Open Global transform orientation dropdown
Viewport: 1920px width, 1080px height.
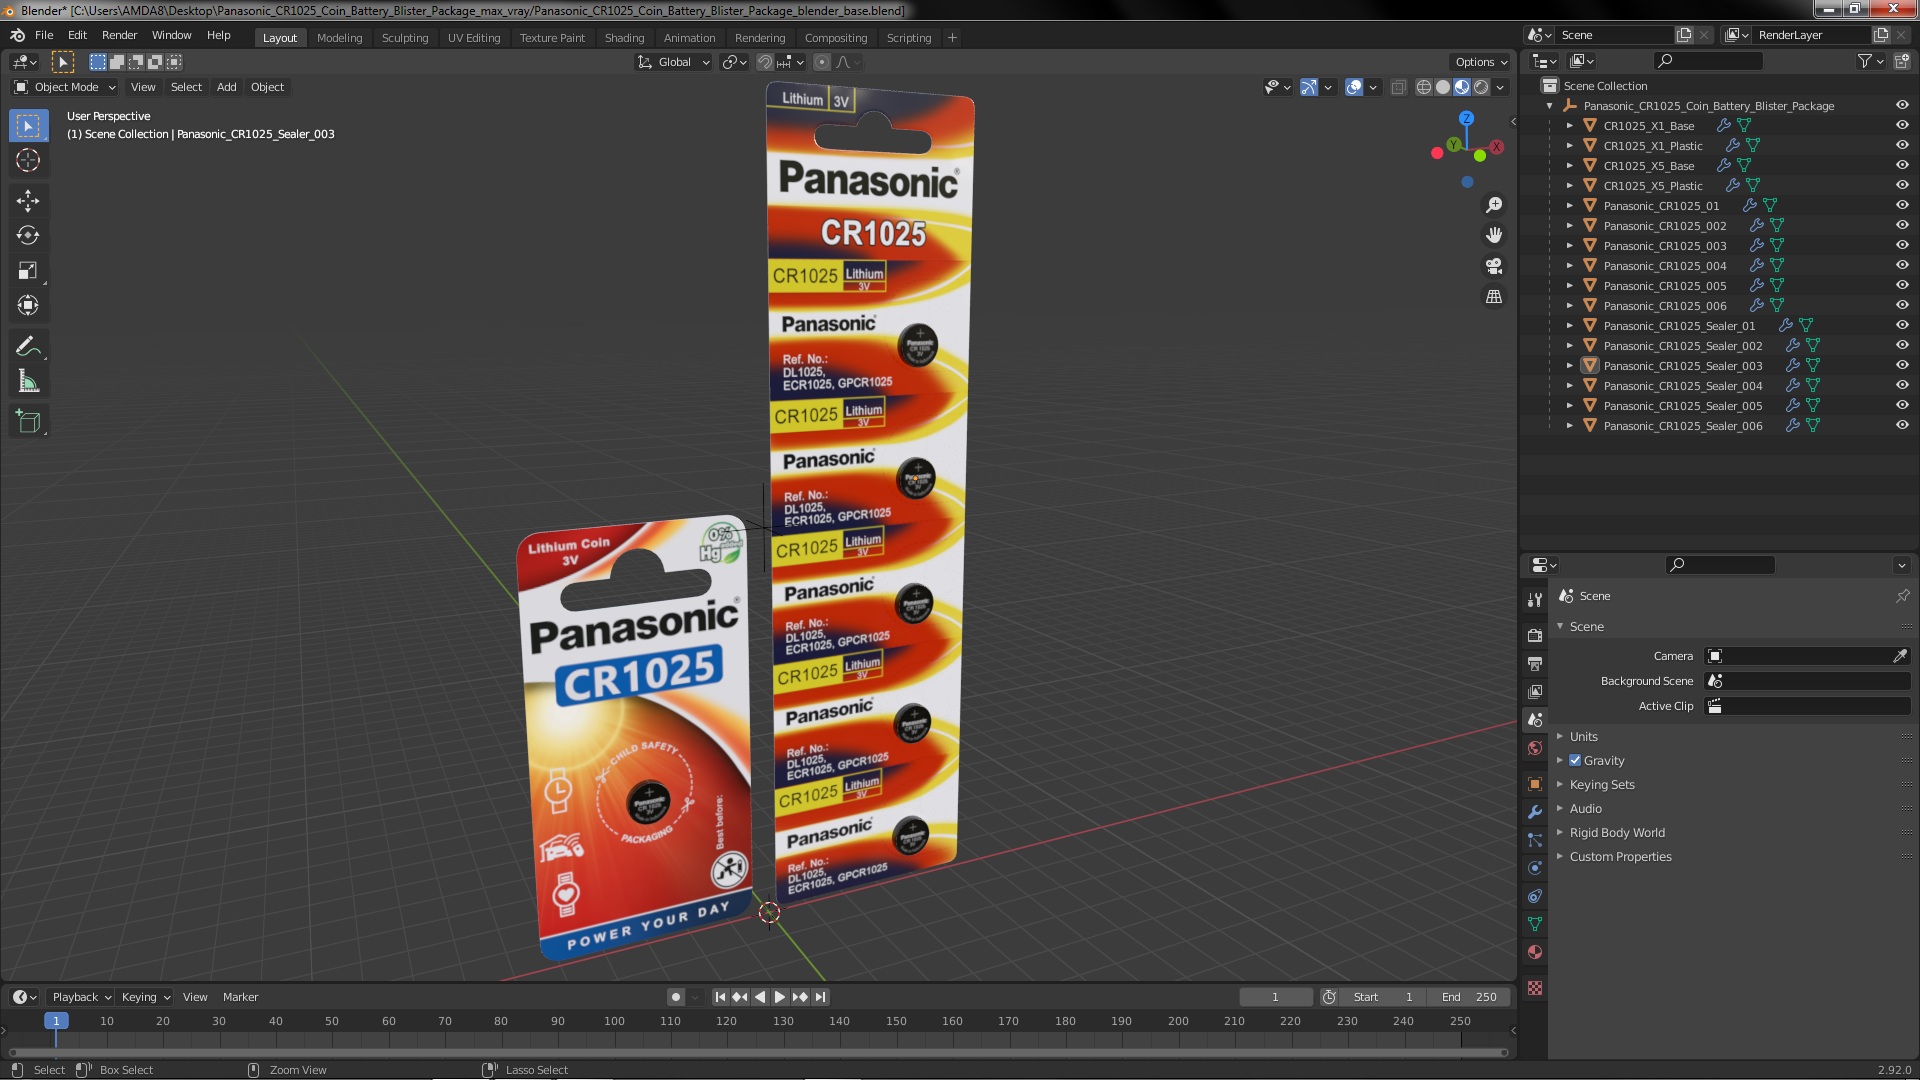tap(674, 62)
